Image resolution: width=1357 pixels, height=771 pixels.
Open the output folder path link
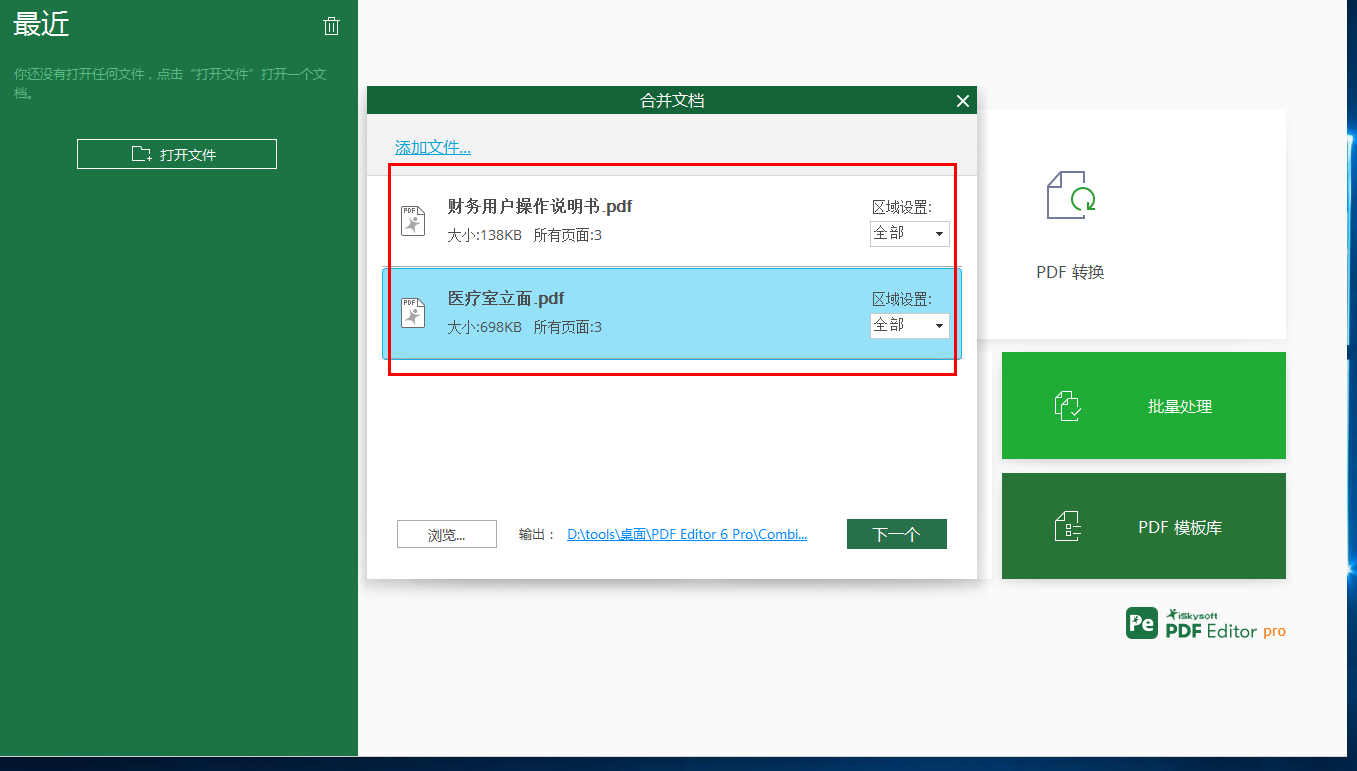click(x=687, y=533)
